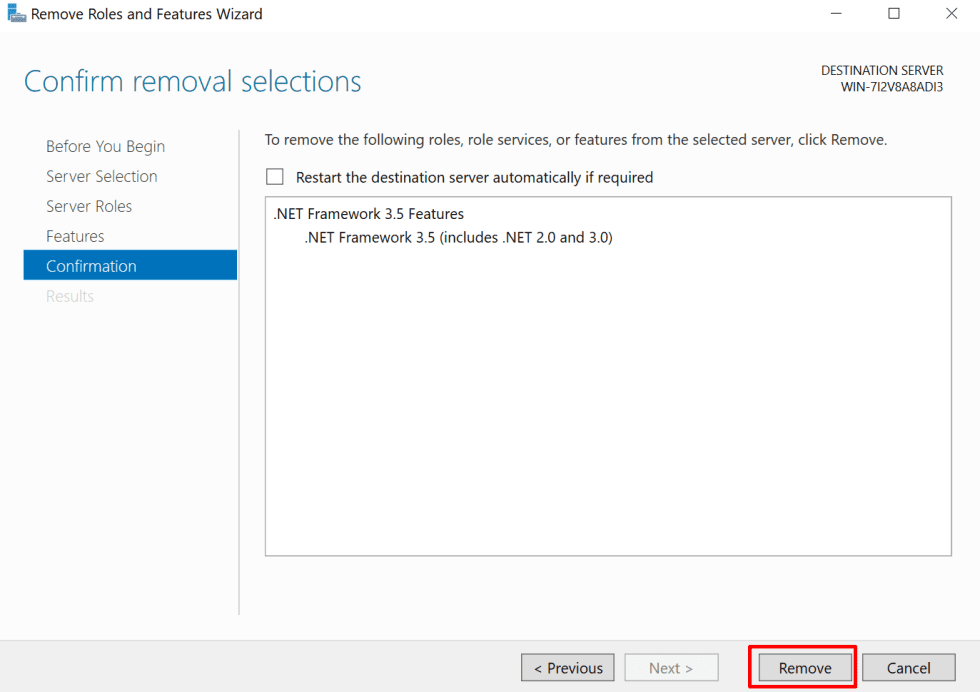Open the Server Roles page
The height and width of the screenshot is (692, 980).
95,206
